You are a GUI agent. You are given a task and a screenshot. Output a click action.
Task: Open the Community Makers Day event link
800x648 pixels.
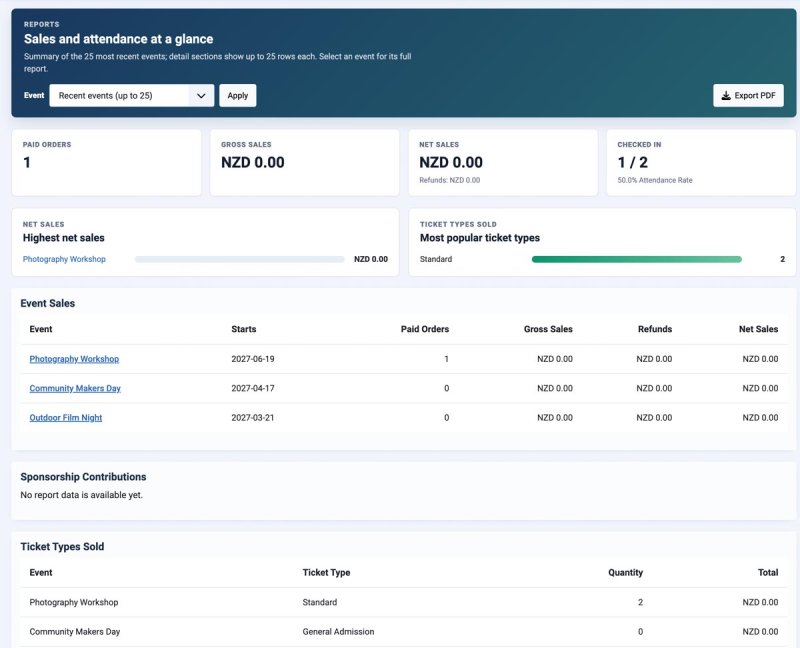(x=75, y=388)
